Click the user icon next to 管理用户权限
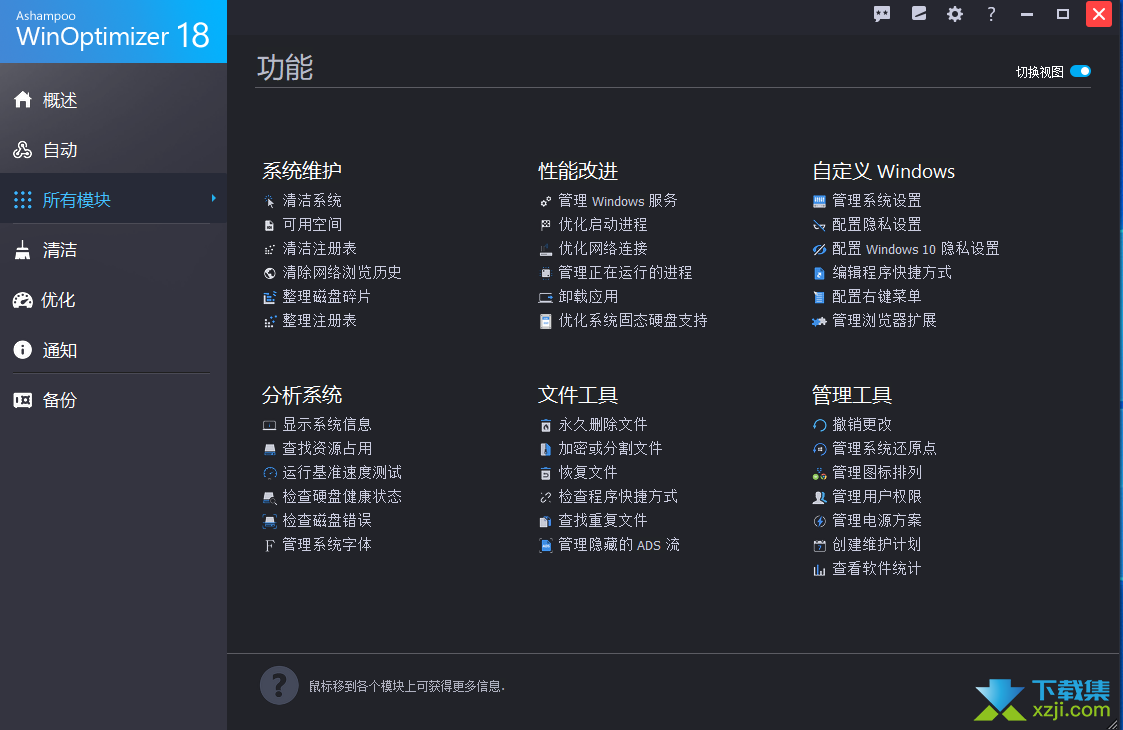The width and height of the screenshot is (1123, 730). pos(819,497)
